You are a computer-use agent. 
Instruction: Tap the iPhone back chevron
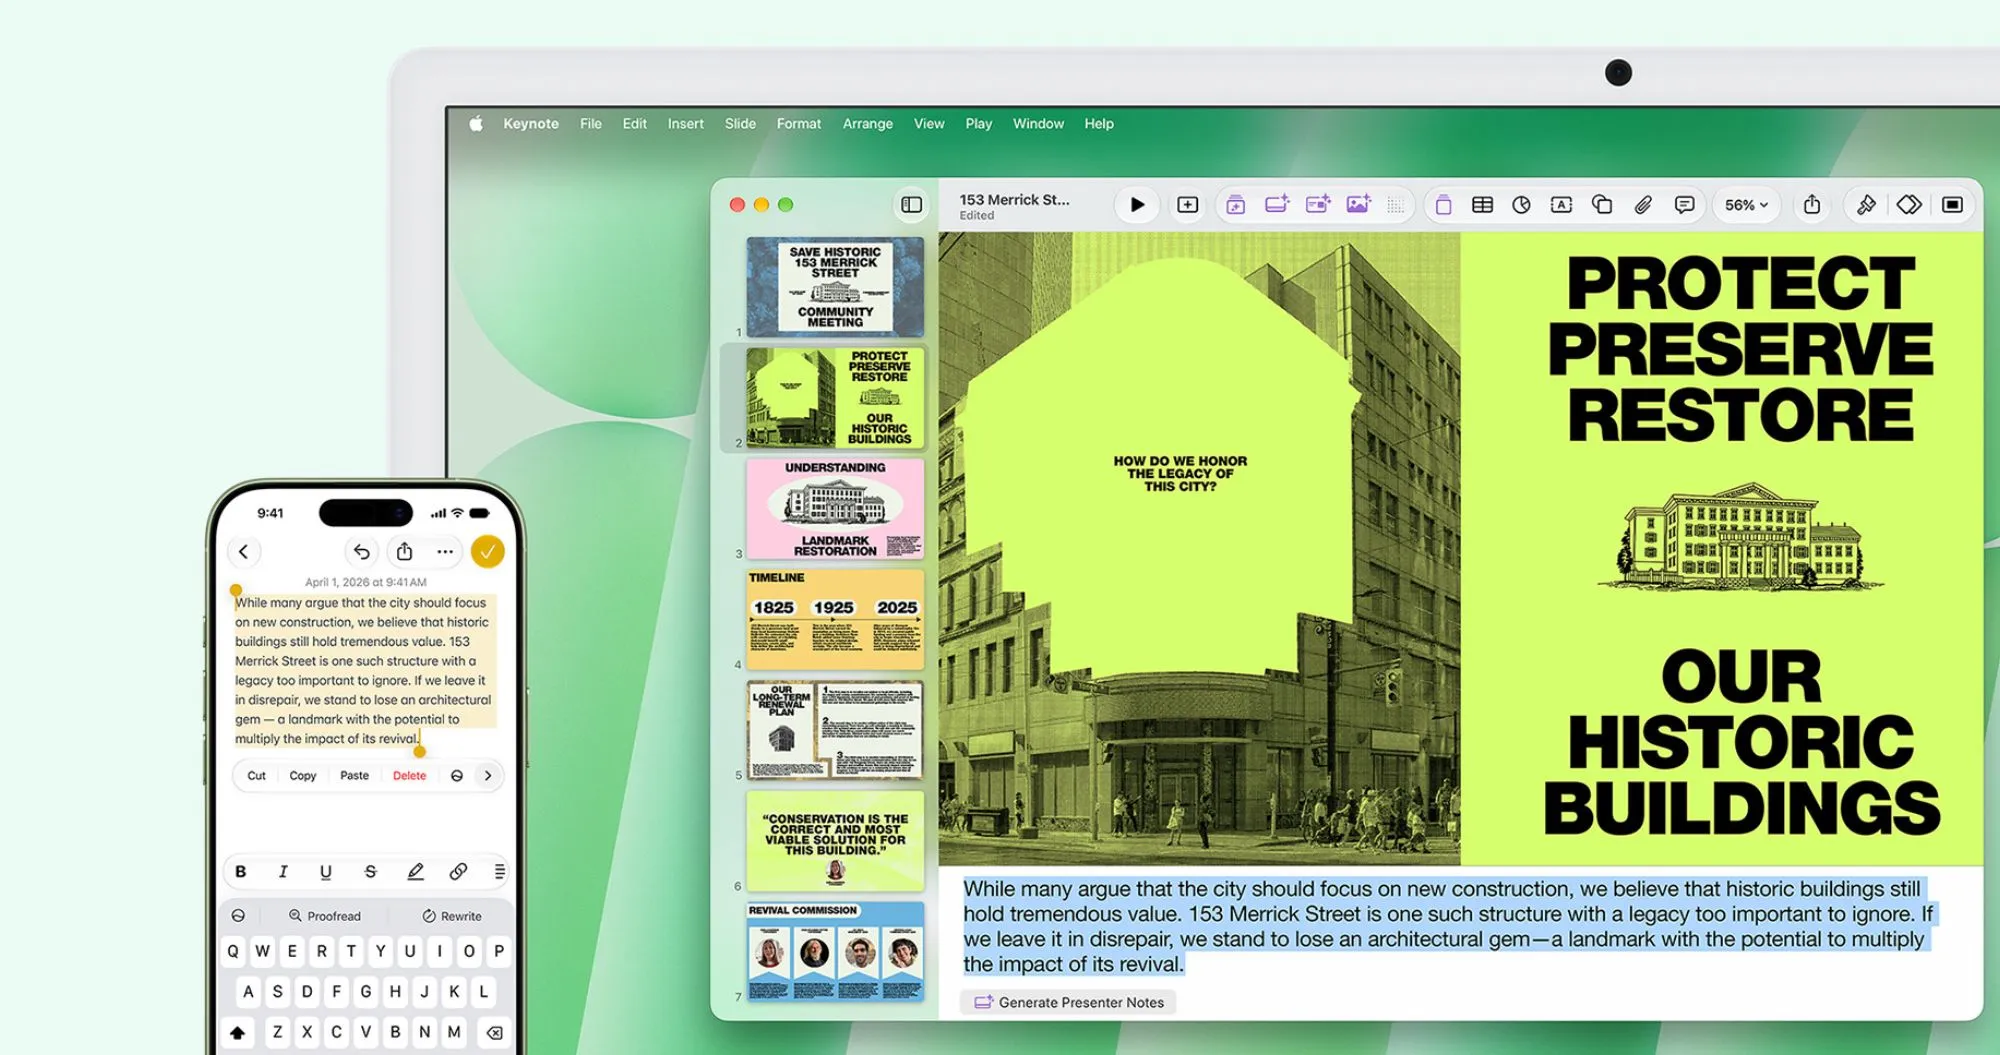(243, 552)
